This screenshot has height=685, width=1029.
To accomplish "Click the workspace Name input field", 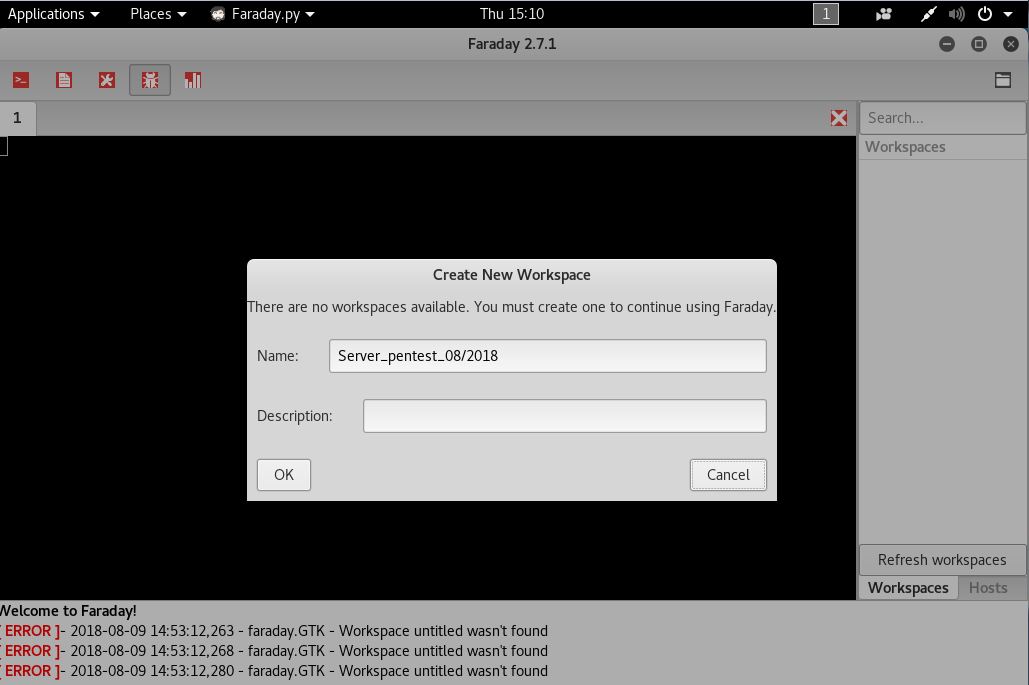I will coord(547,356).
